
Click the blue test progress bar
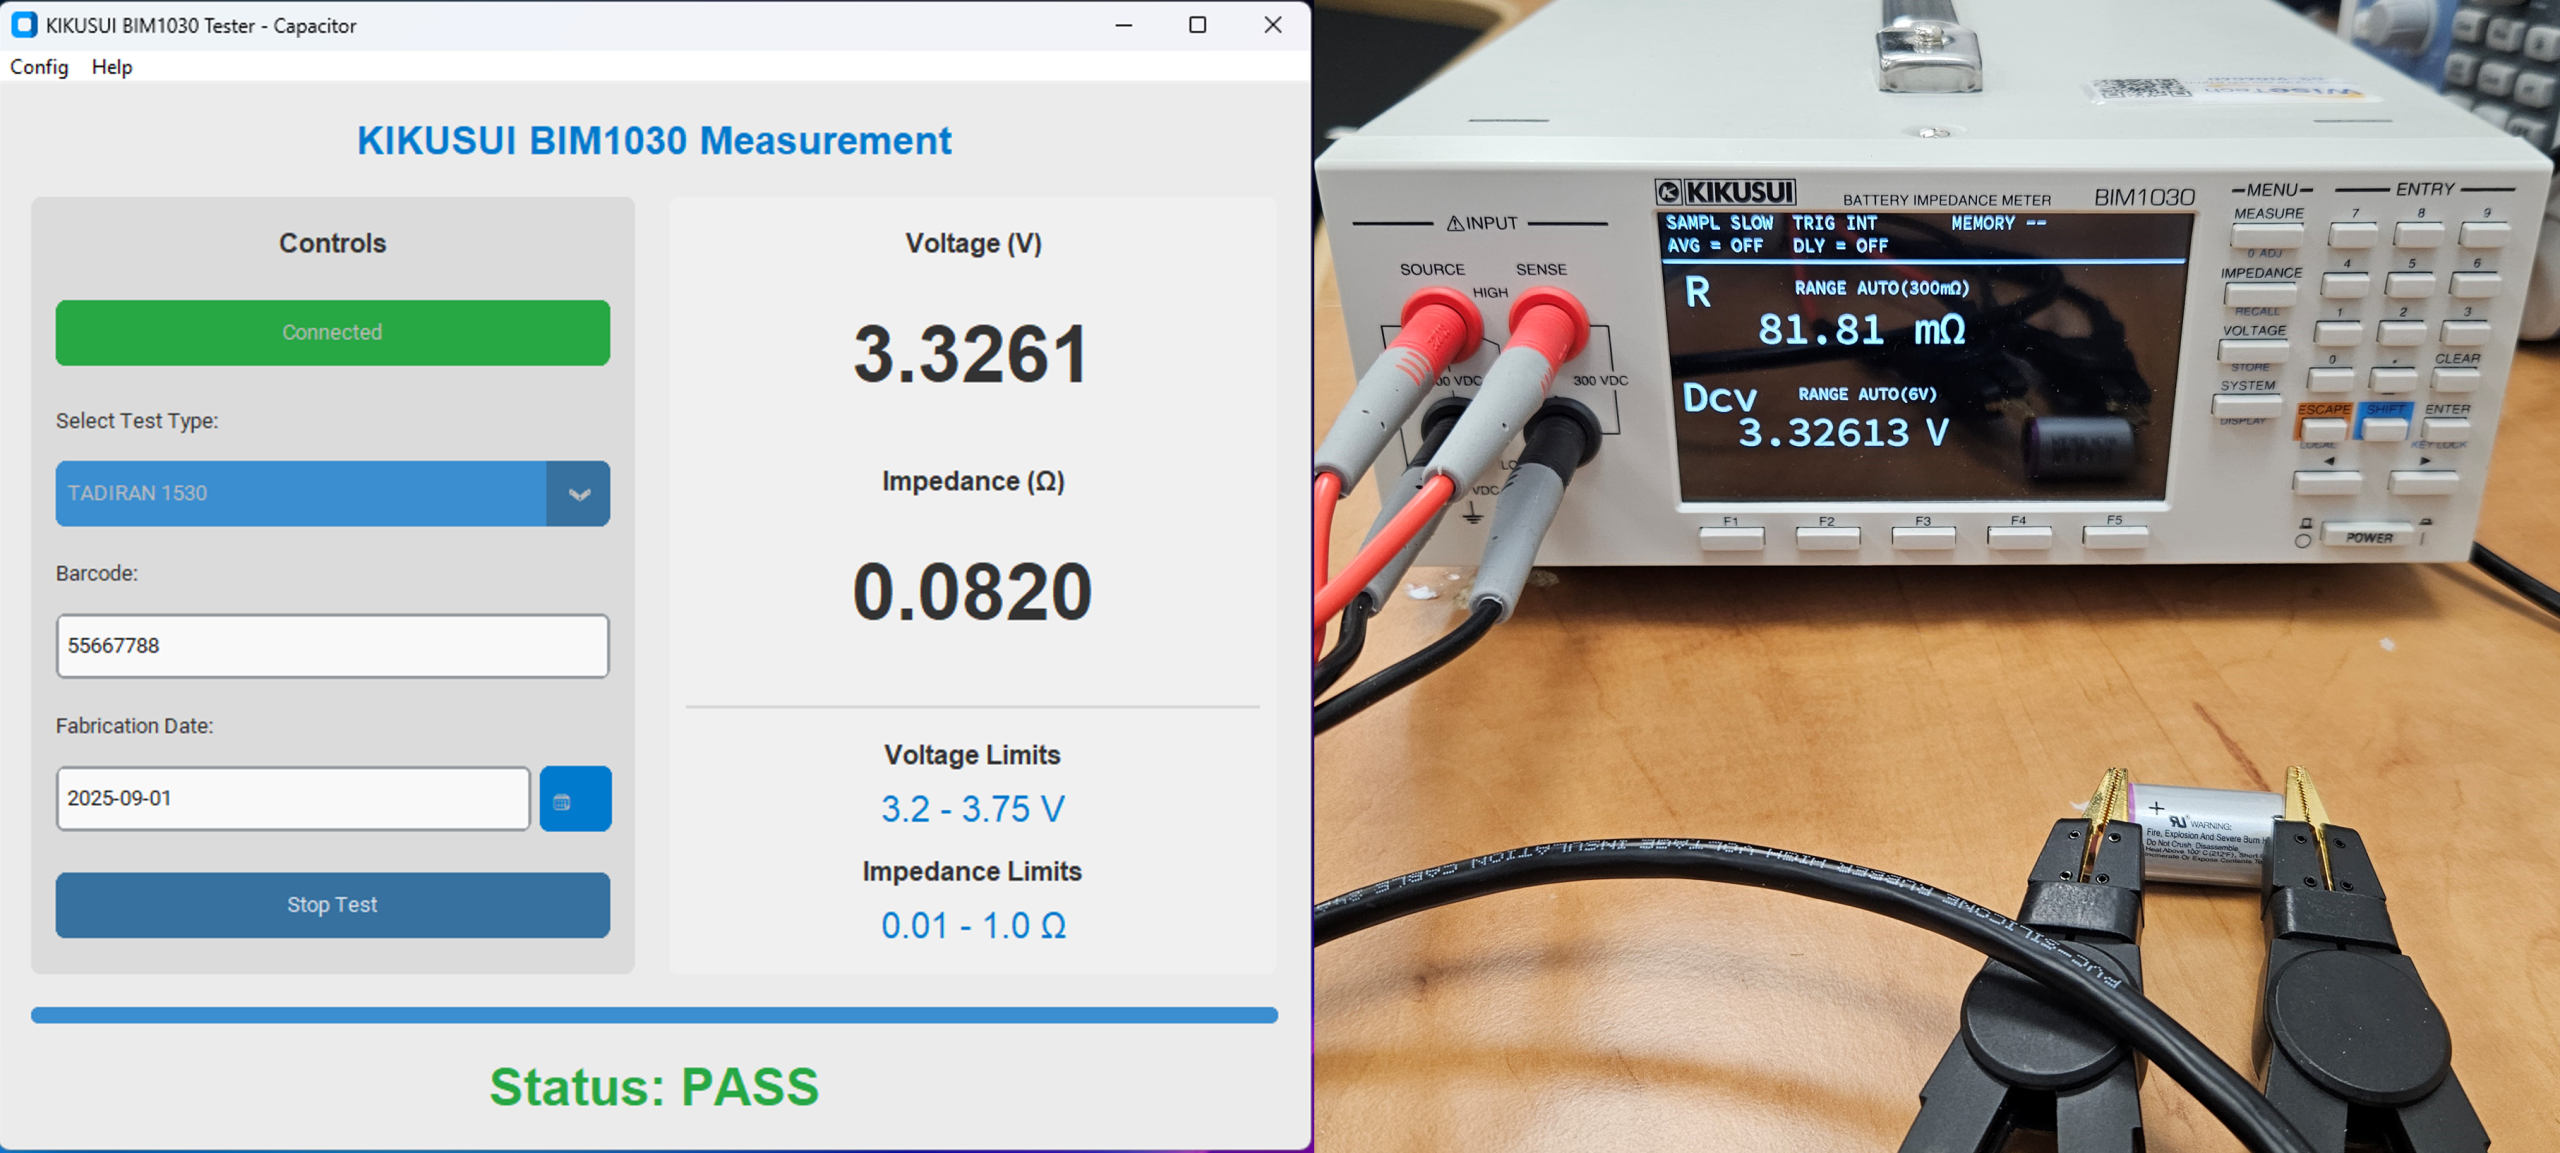[654, 1015]
